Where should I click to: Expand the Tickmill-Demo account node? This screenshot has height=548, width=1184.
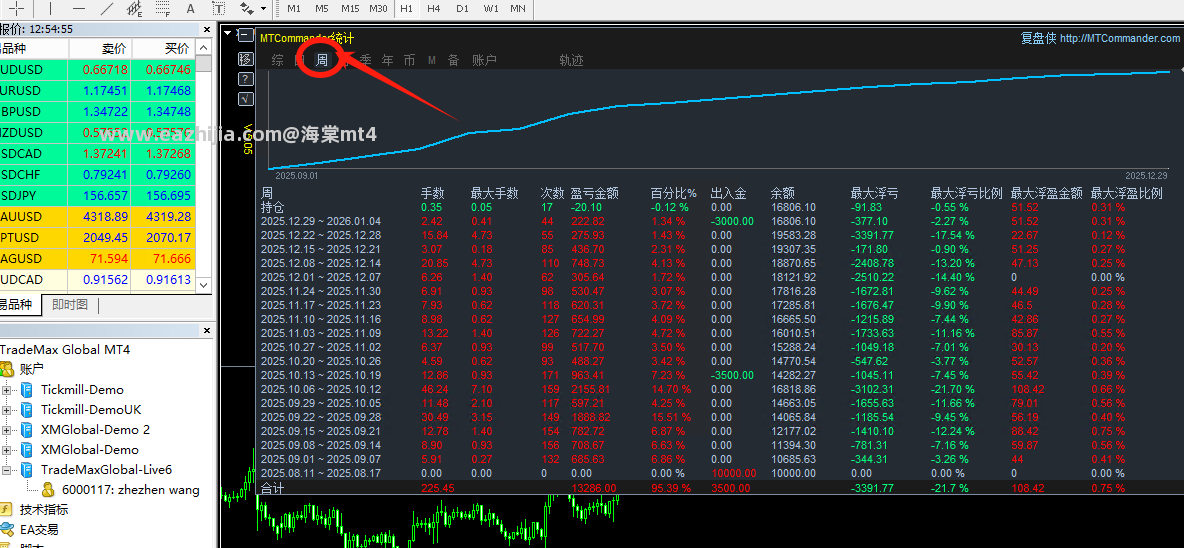pos(6,390)
